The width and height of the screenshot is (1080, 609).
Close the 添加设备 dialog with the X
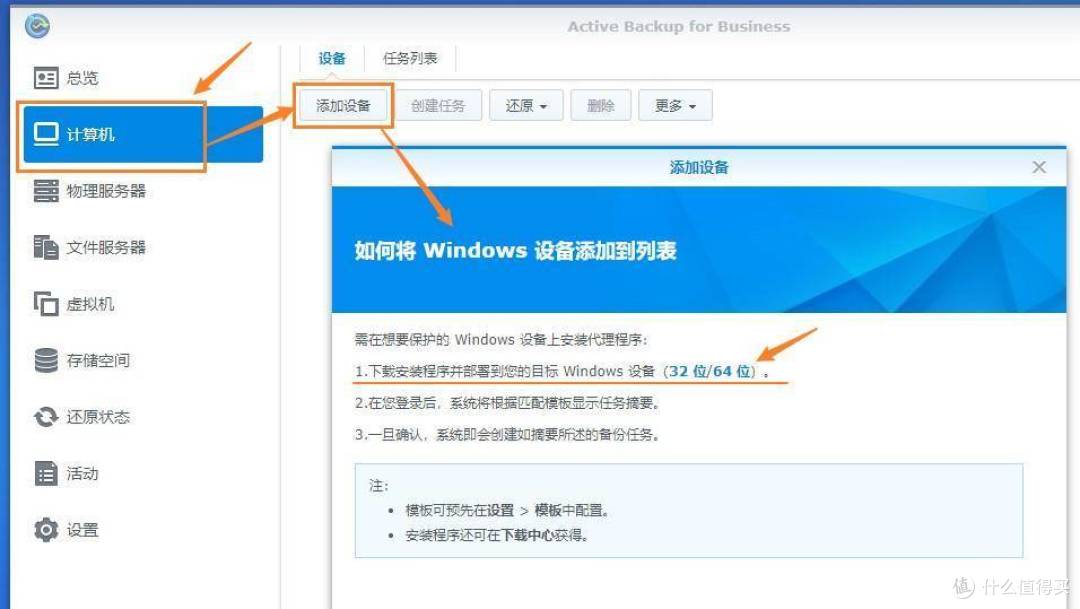pyautogui.click(x=1039, y=167)
